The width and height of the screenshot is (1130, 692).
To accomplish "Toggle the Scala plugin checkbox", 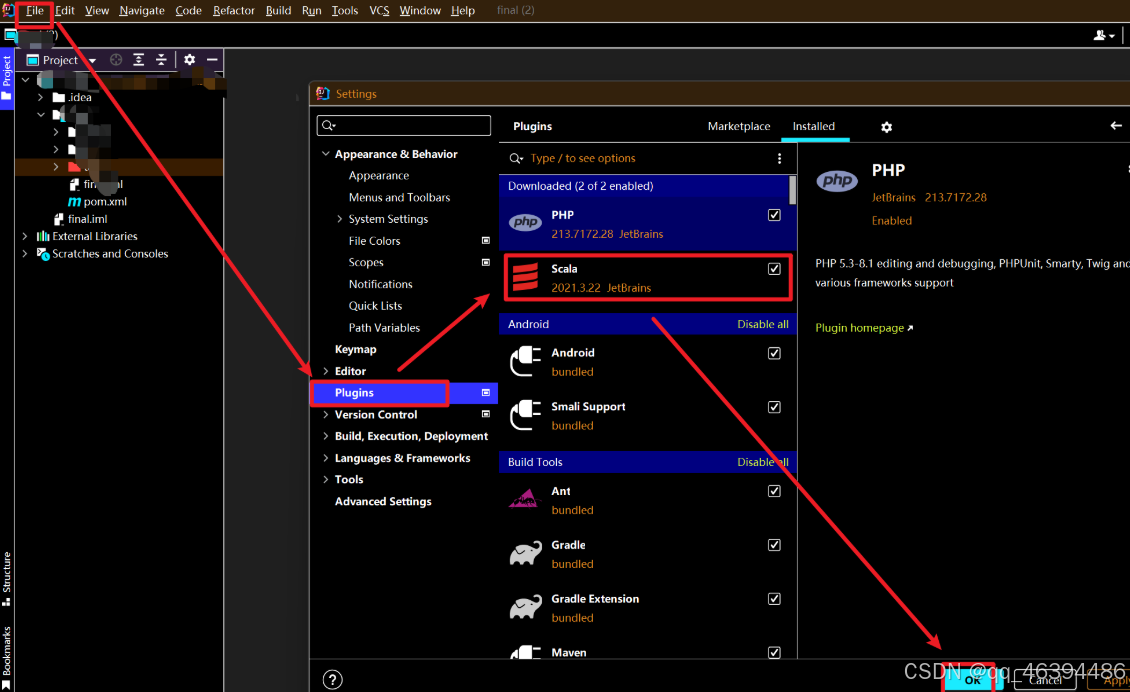I will coord(774,269).
